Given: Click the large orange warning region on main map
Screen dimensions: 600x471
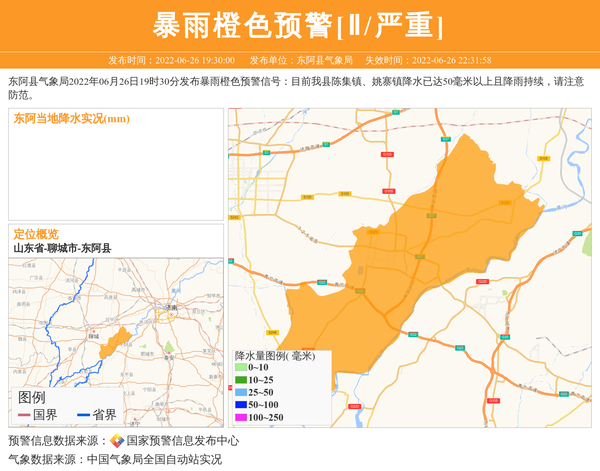Looking at the screenshot, I should (420, 250).
